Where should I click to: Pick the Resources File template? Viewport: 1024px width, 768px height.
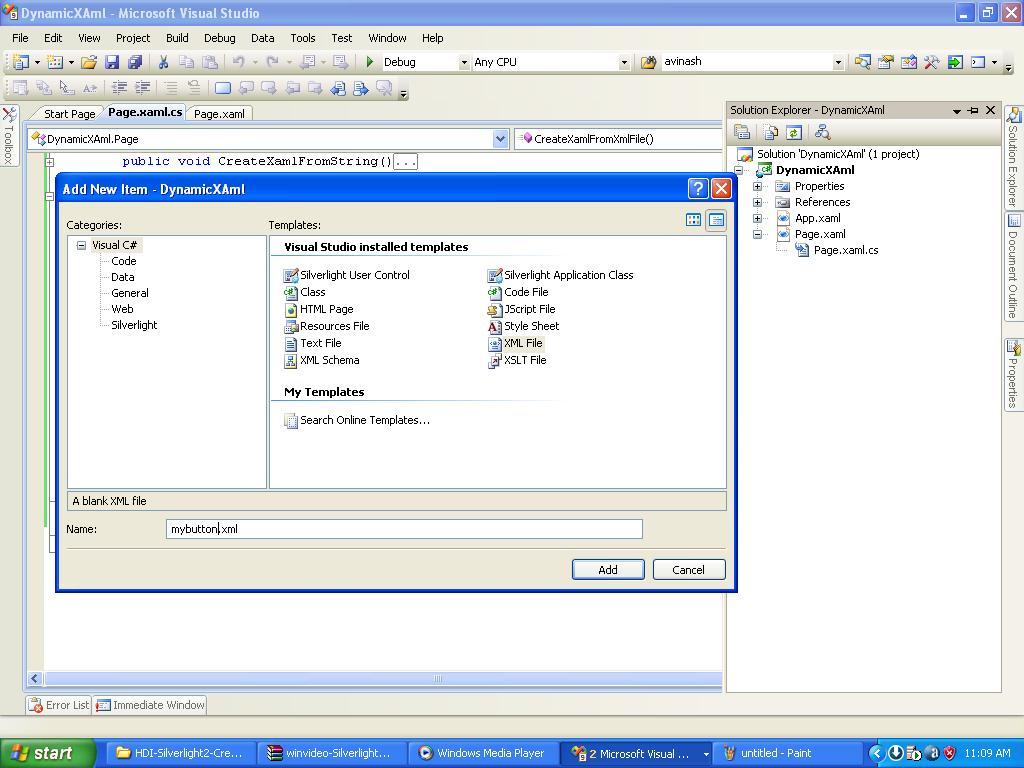point(327,326)
